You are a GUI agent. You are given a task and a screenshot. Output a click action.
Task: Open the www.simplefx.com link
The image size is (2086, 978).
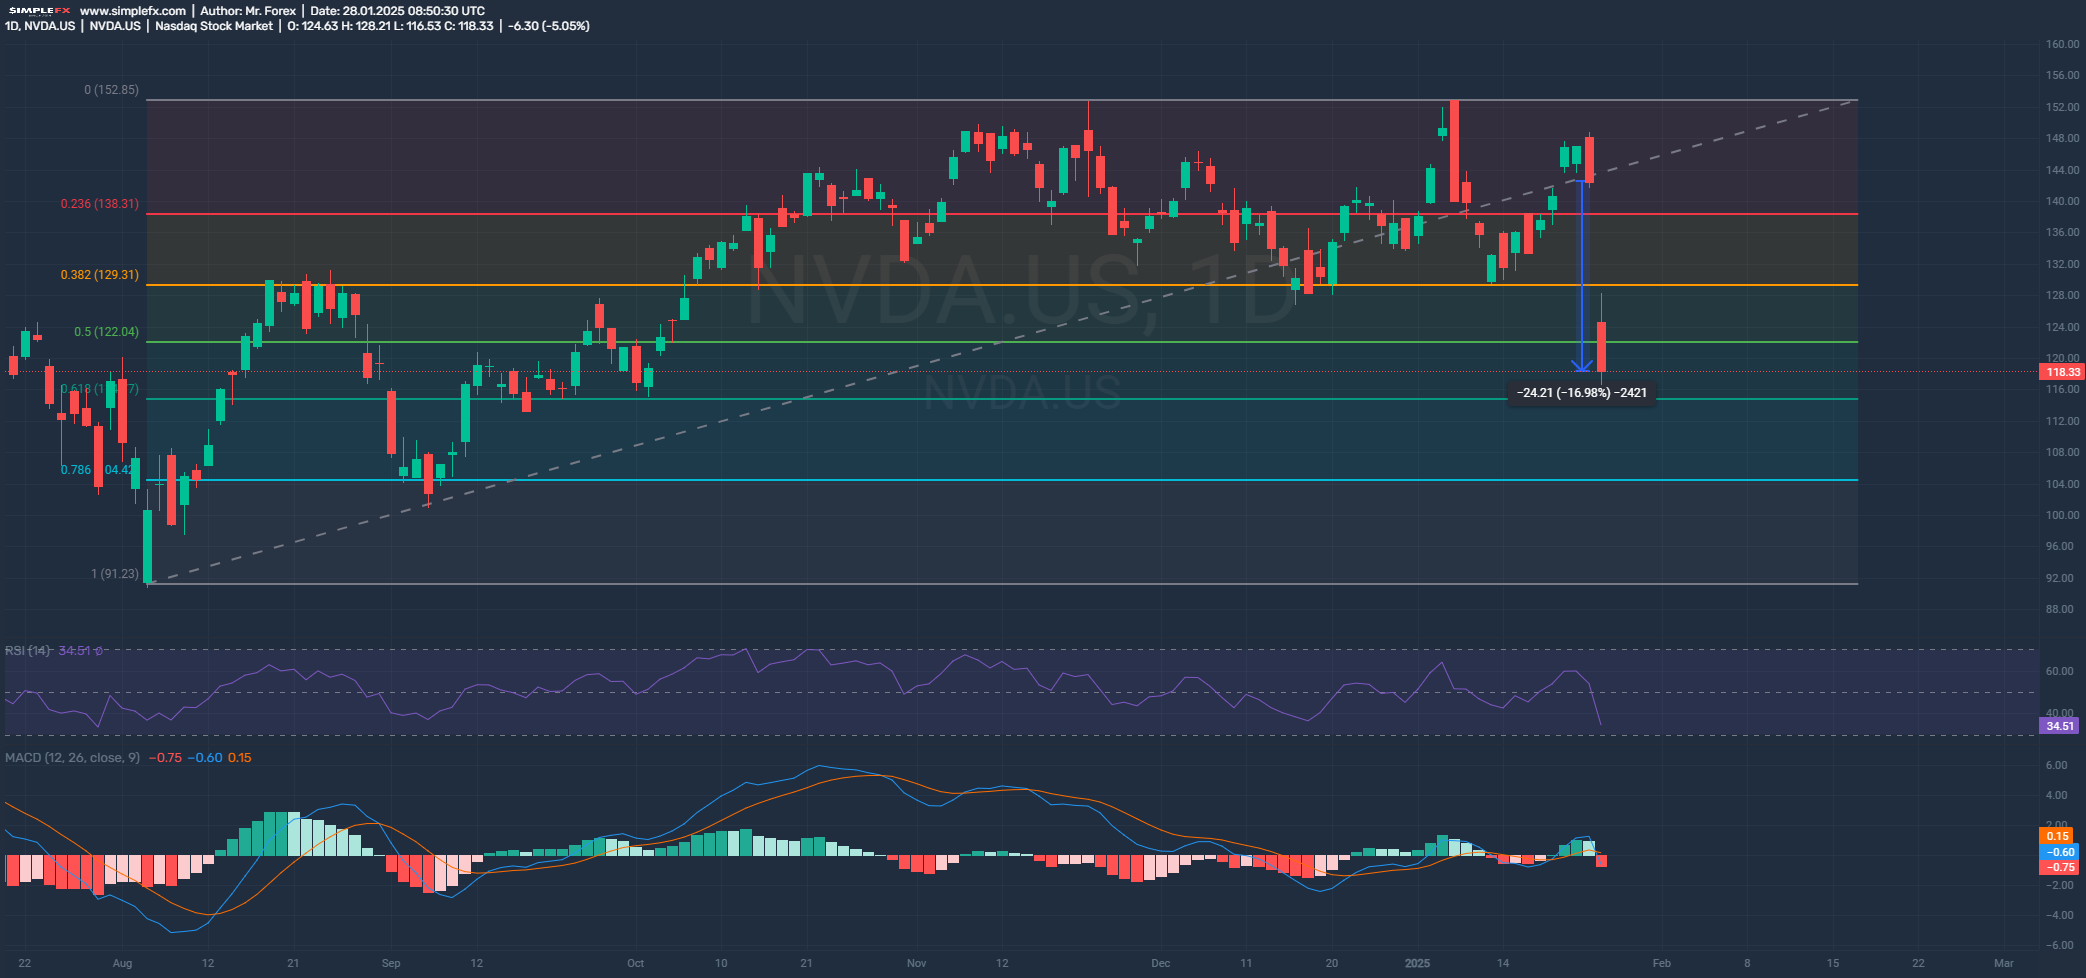pos(132,11)
